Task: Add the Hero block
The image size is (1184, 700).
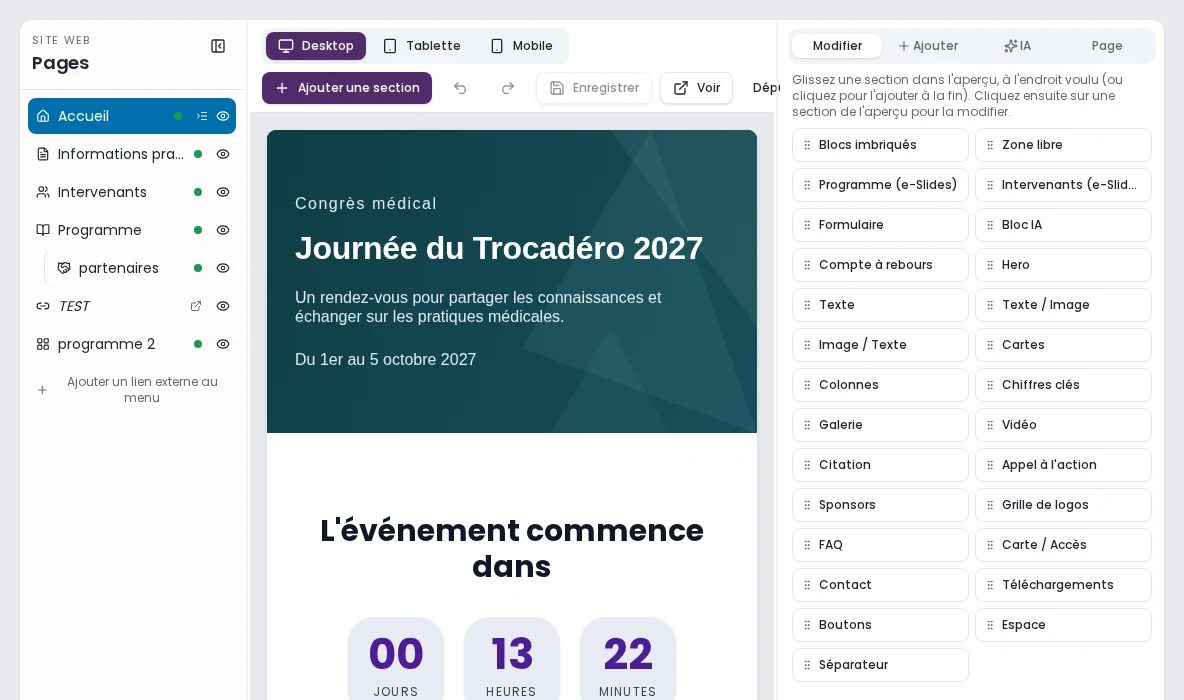Action: 1063,265
